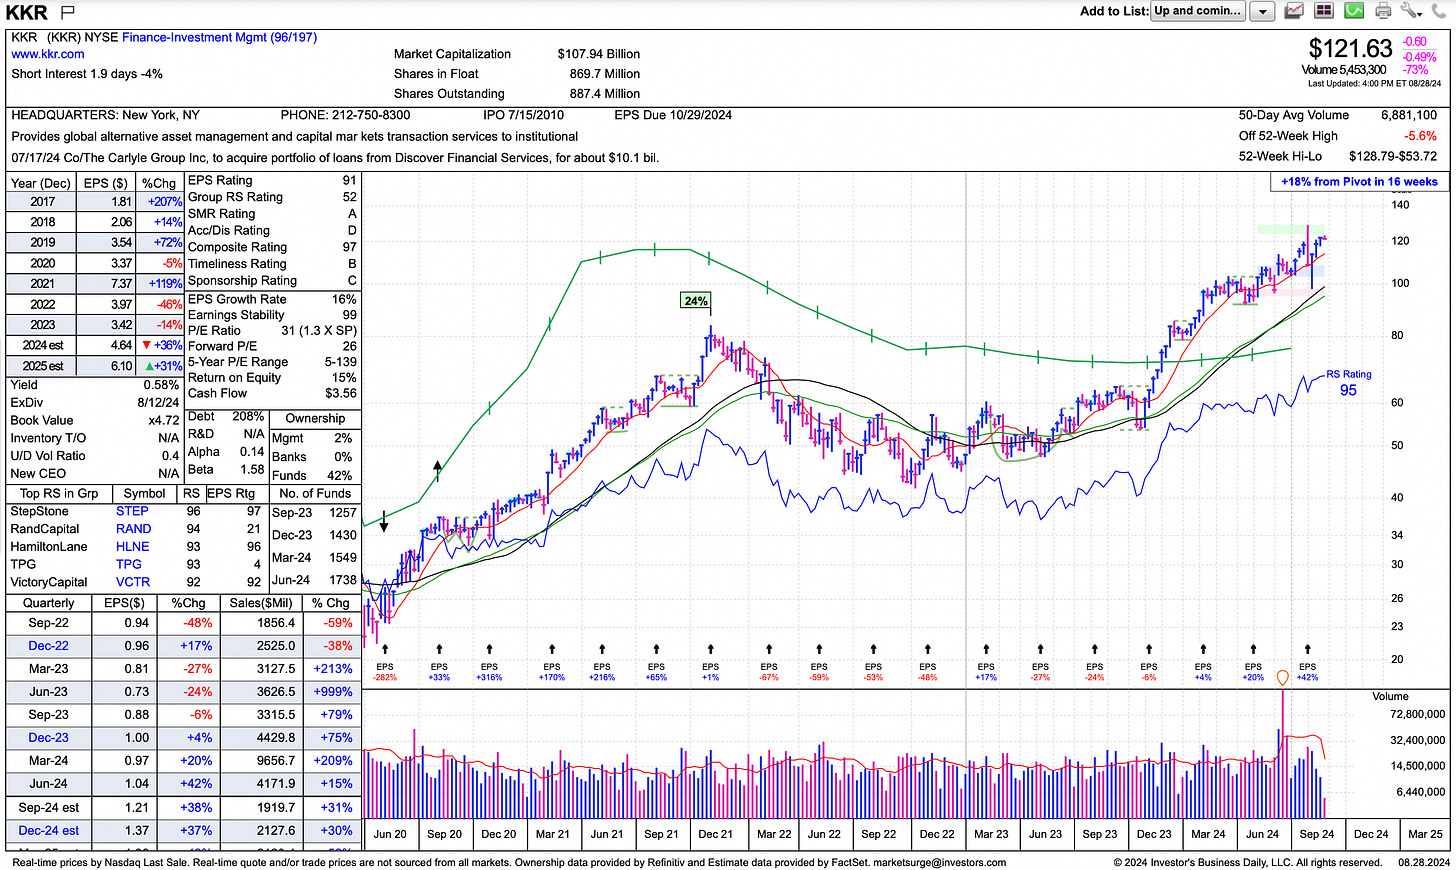Click the flag icon beside the KKR title
Viewport: 1456px width, 870px height.
tap(68, 12)
